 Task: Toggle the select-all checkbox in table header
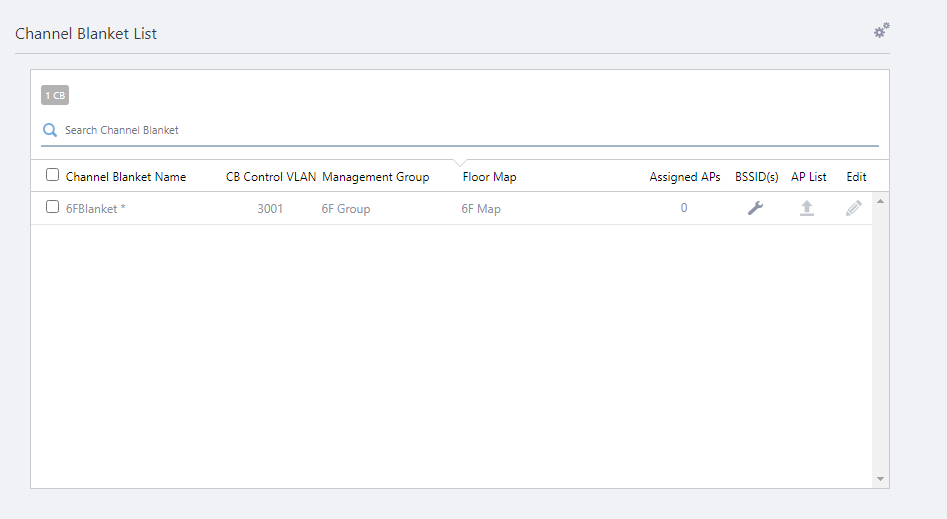point(53,175)
